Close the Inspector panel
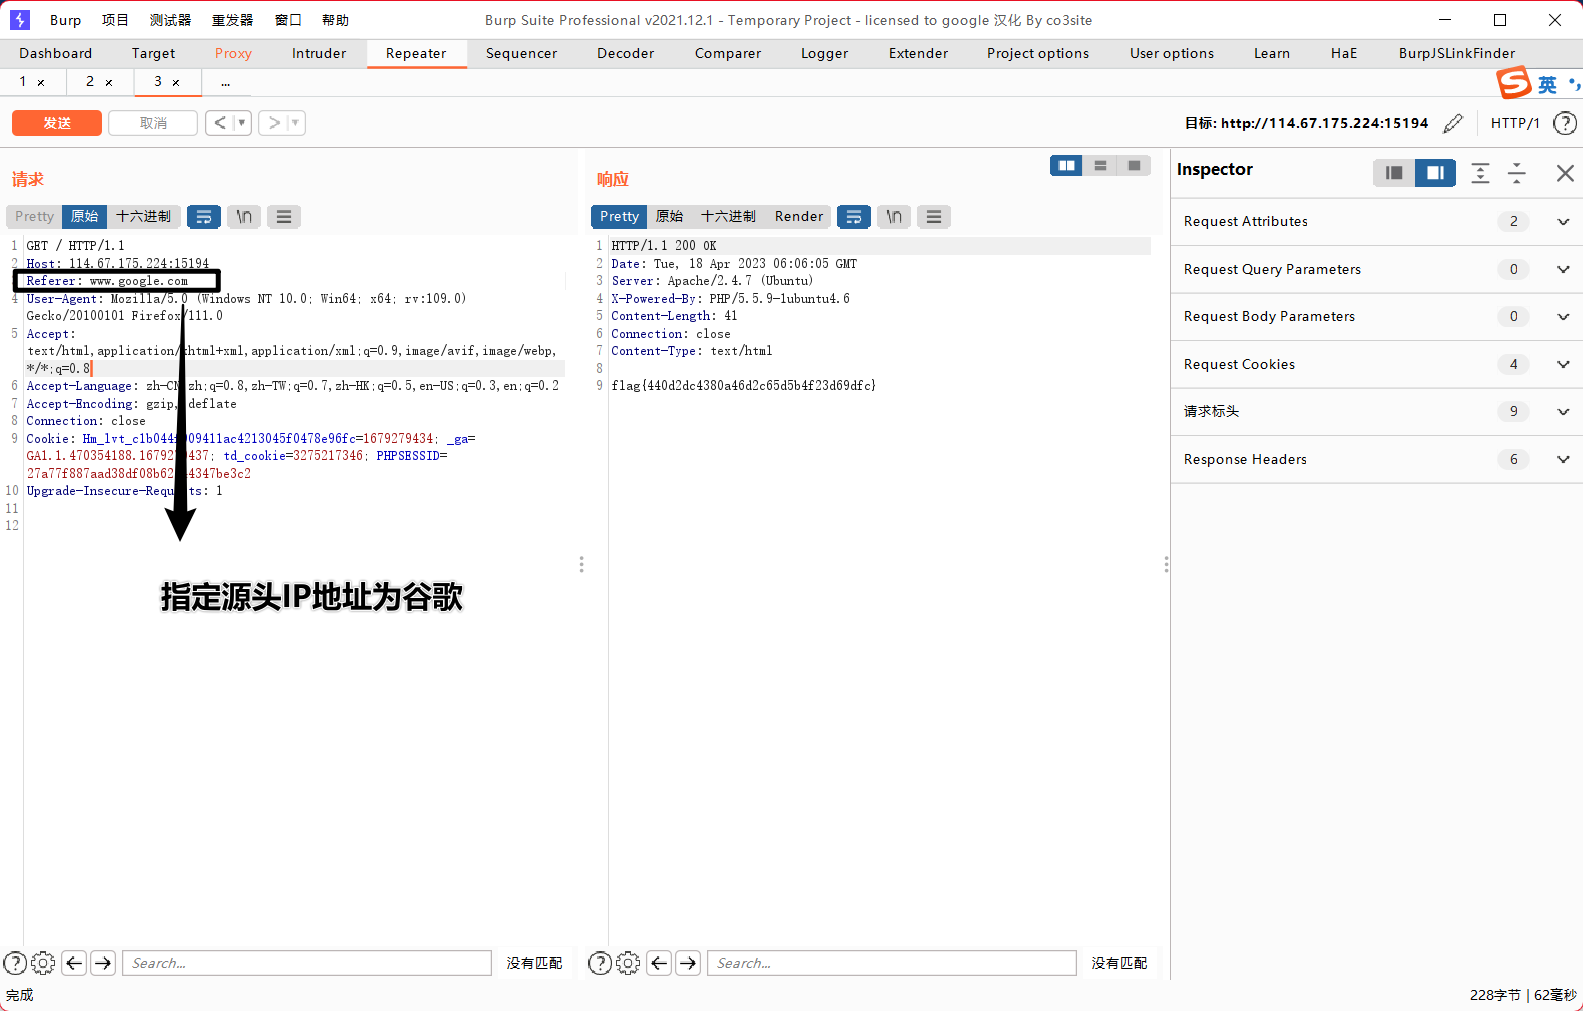 pos(1565,173)
